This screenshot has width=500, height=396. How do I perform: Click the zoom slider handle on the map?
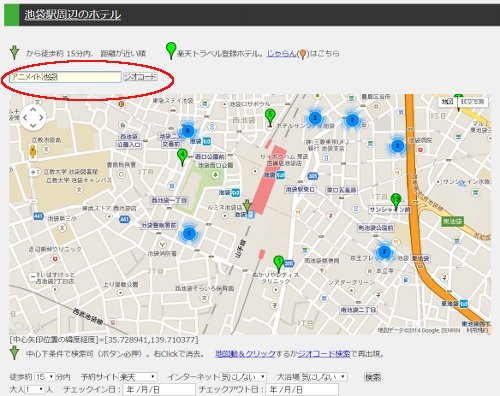coord(33,202)
